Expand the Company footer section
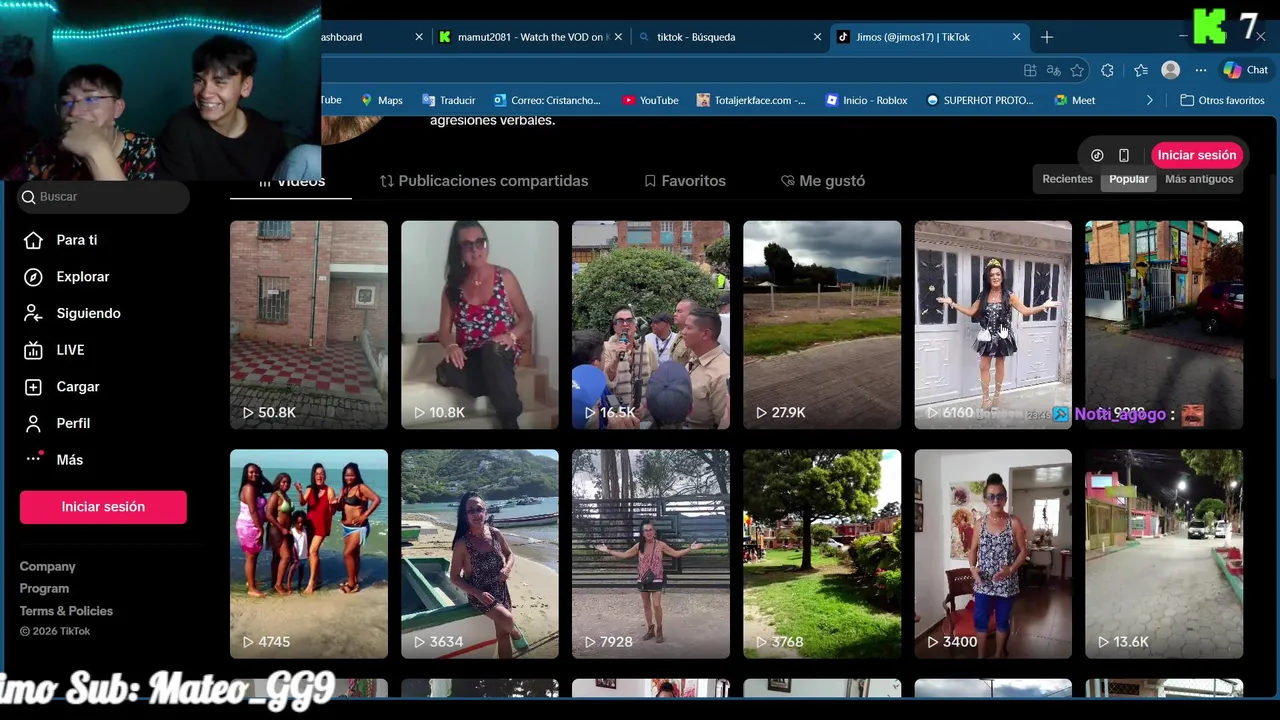1280x720 pixels. pos(47,567)
